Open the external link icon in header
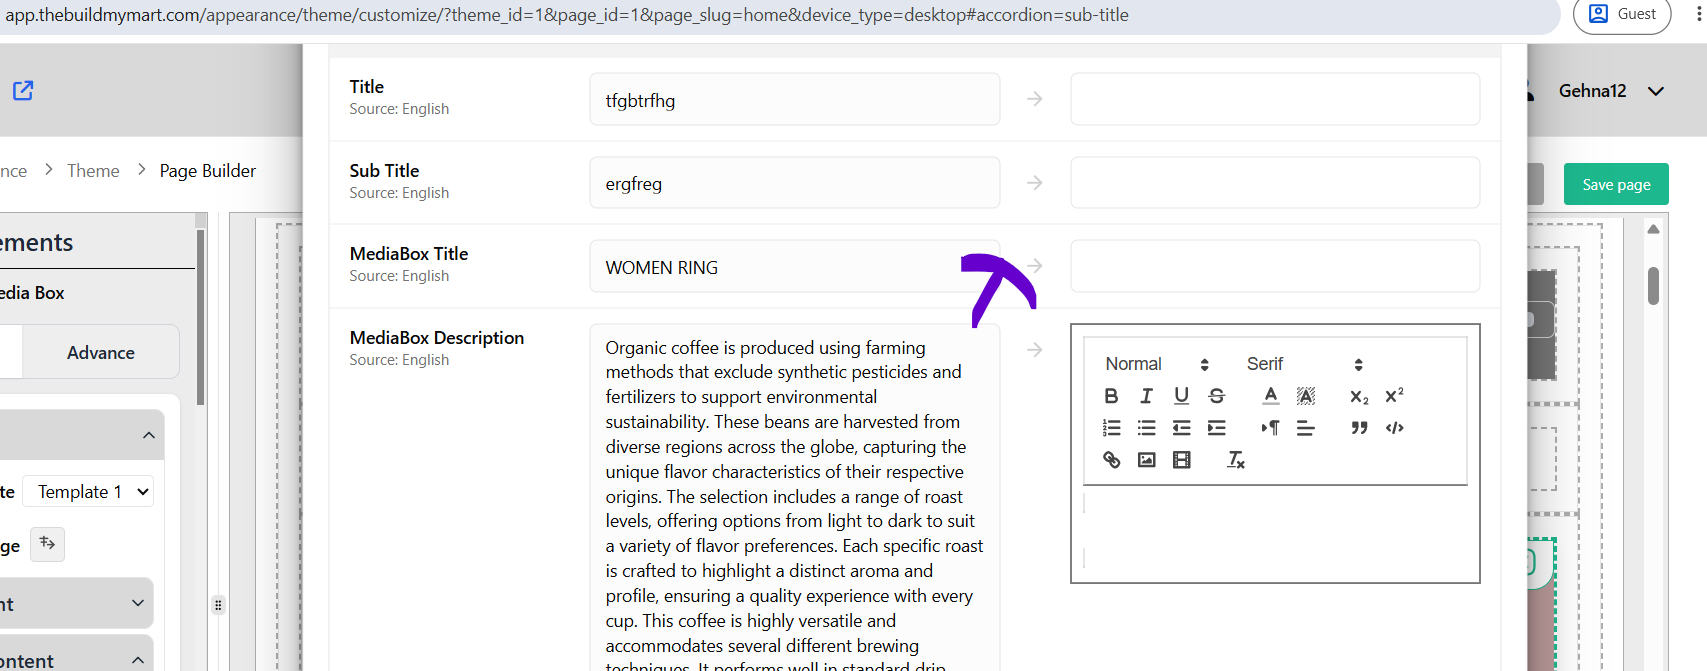The height and width of the screenshot is (671, 1707). pyautogui.click(x=23, y=91)
